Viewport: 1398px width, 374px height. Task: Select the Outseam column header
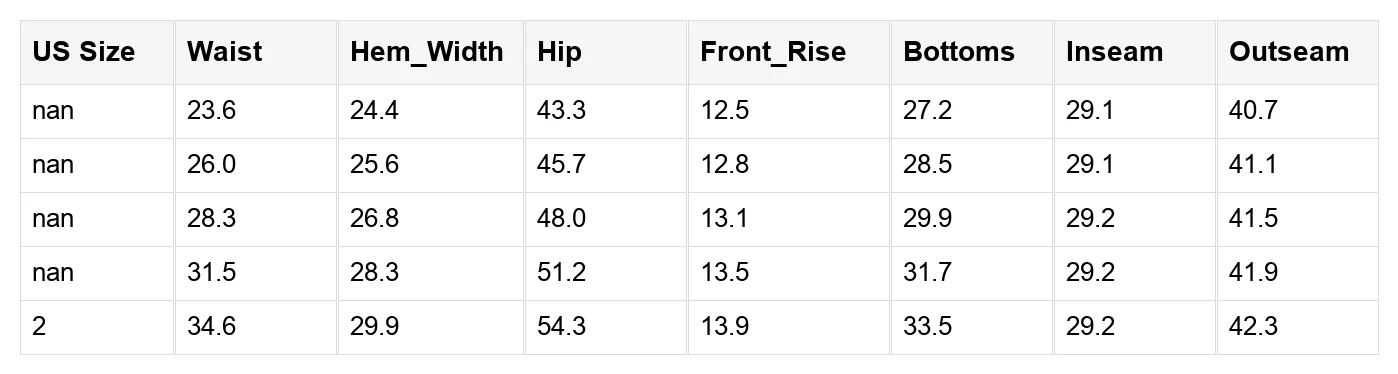coord(1297,53)
